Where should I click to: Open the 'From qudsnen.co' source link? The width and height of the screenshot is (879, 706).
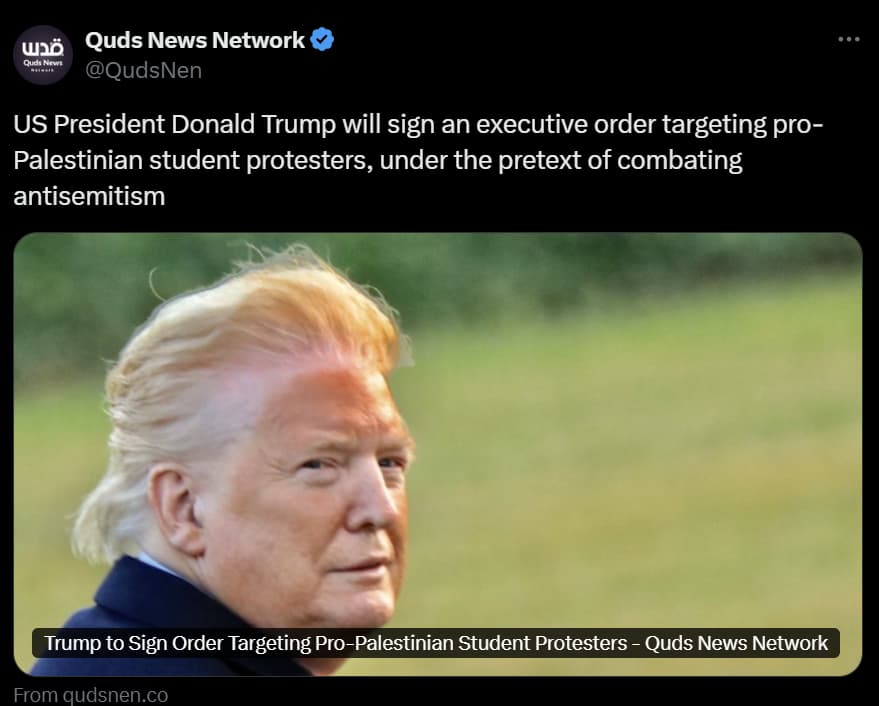point(91,695)
